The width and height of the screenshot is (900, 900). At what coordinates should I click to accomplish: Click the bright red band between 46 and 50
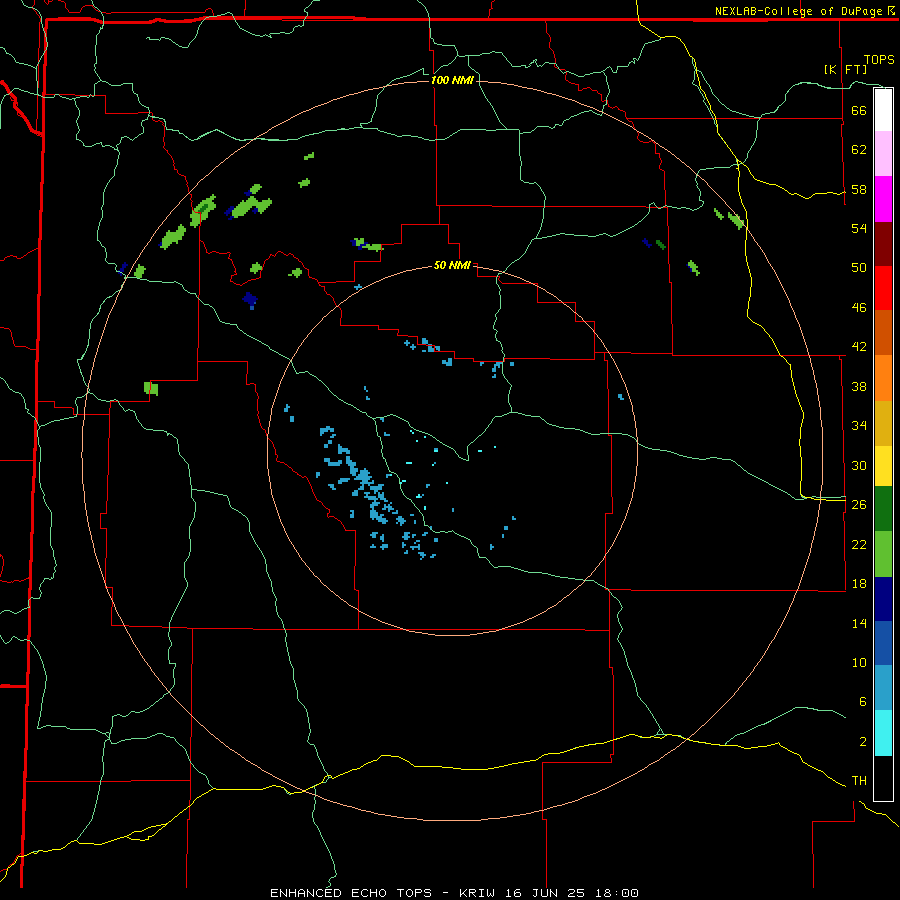(x=883, y=288)
